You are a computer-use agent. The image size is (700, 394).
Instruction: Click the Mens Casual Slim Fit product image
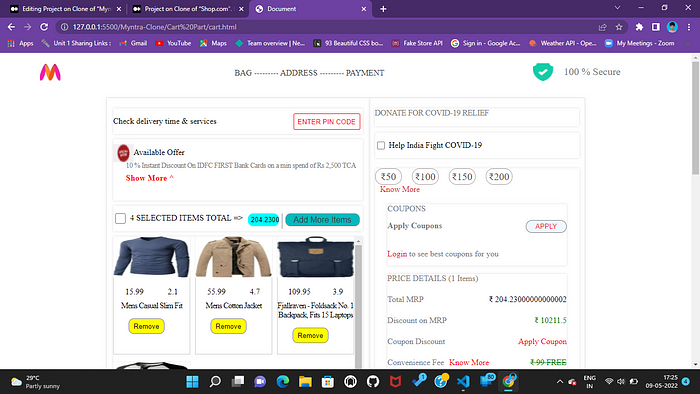click(x=151, y=257)
